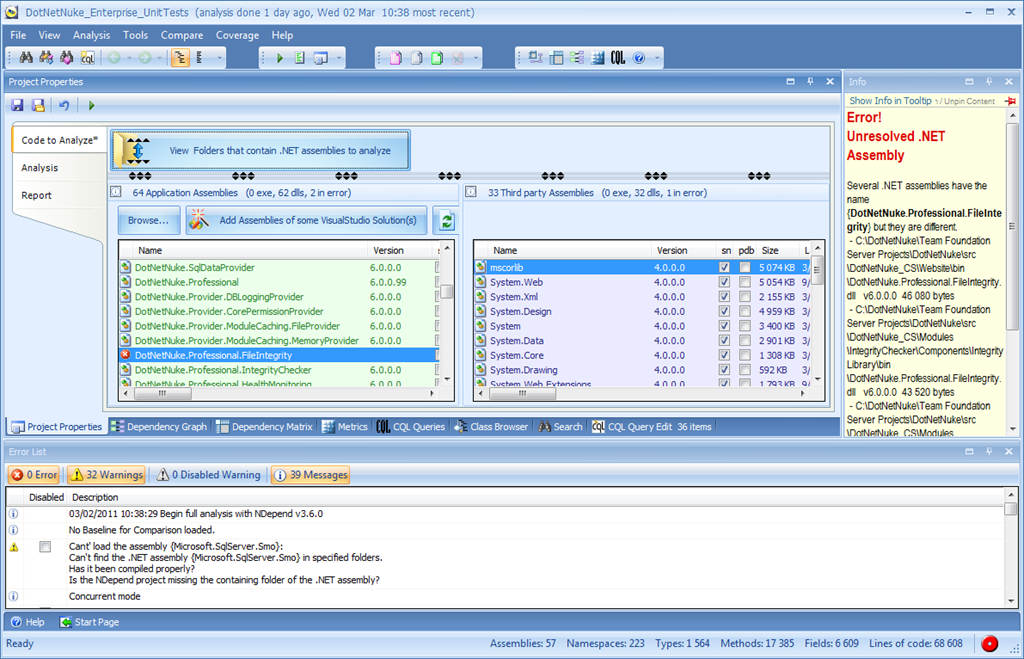Open the CQL search toolbar icon
Screen dimensions: 1024x659
click(x=87, y=58)
